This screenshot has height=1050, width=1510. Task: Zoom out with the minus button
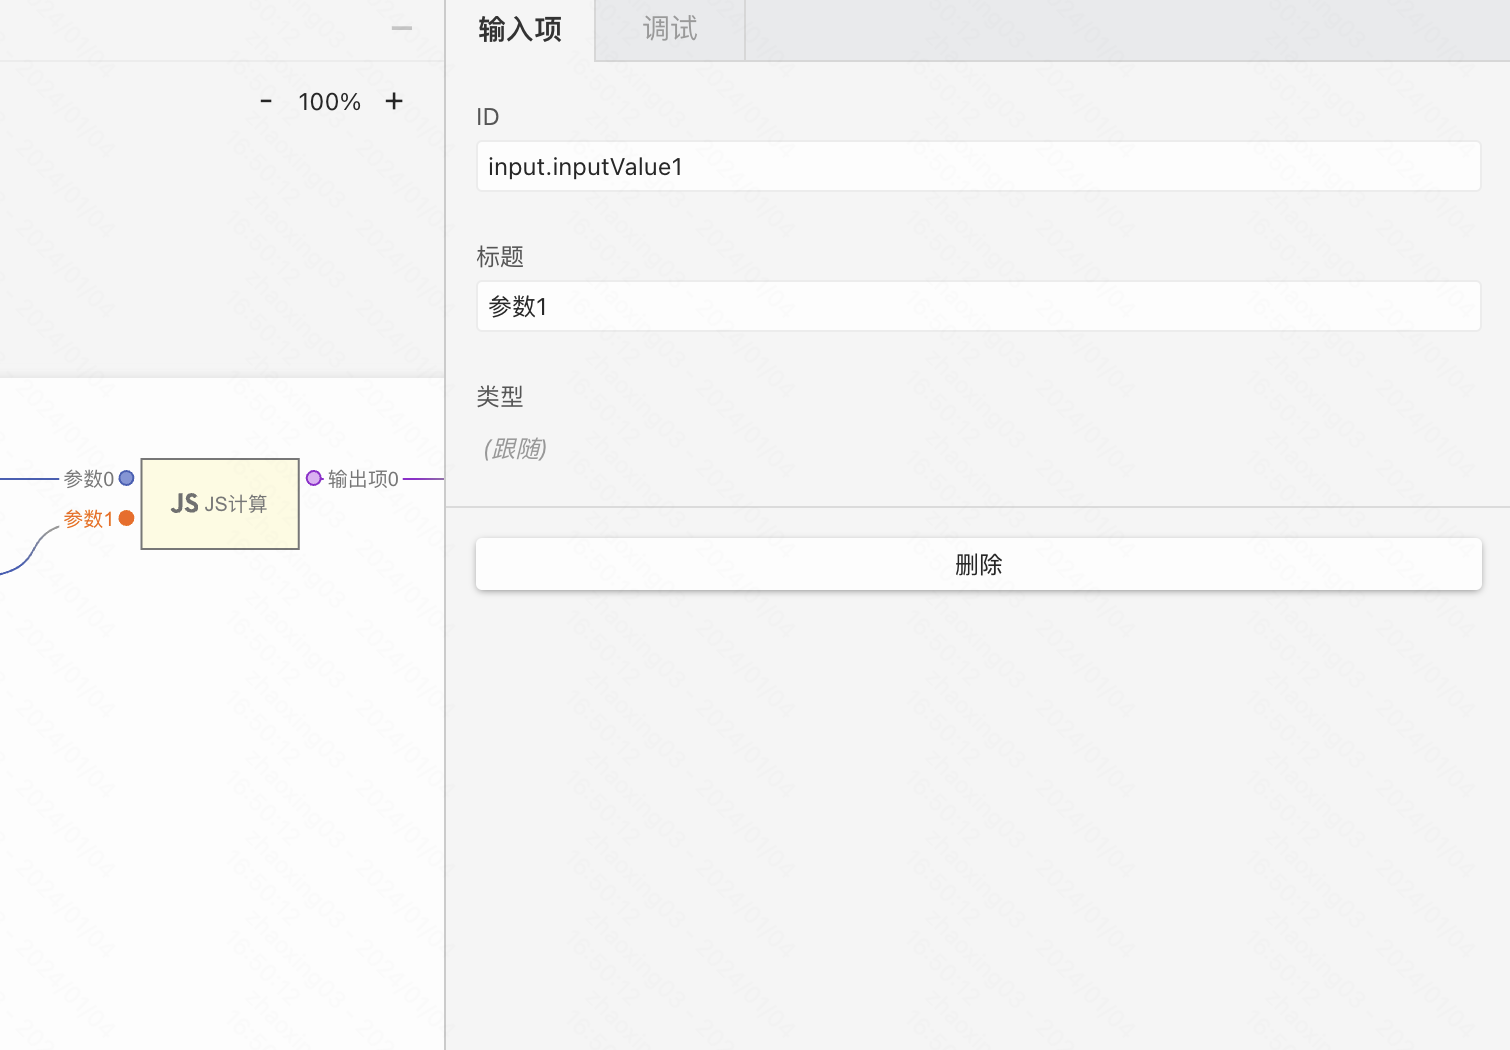(266, 101)
